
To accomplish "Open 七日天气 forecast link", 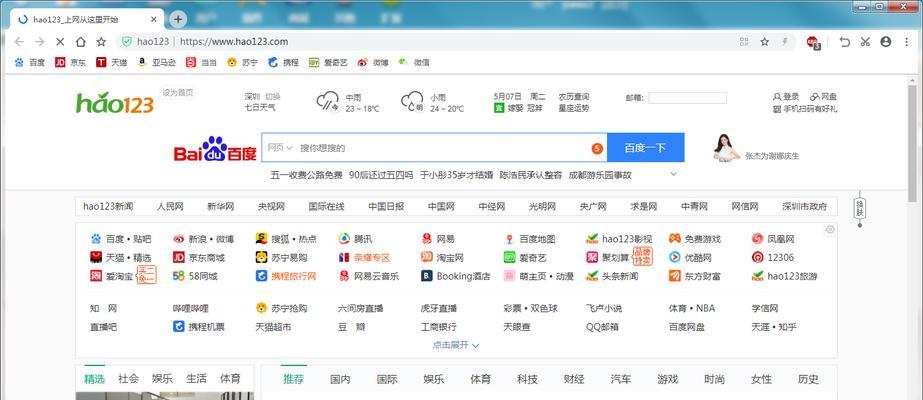I will click(x=260, y=108).
